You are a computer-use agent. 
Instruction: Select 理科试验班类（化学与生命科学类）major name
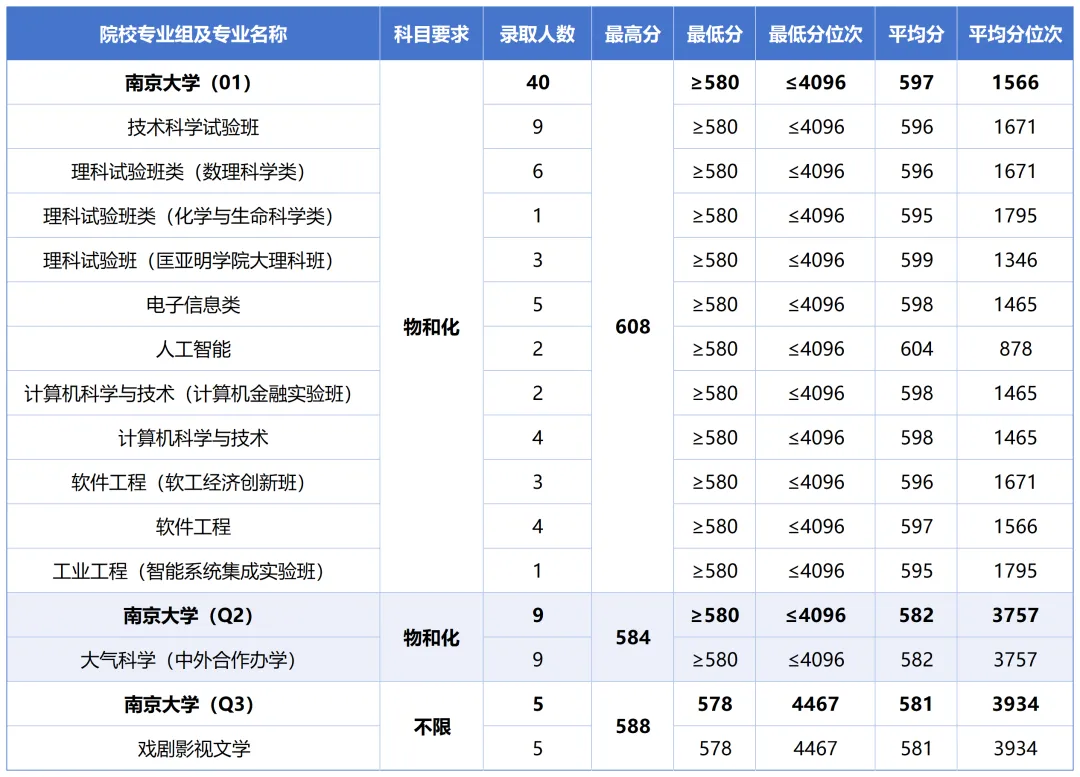tap(193, 216)
